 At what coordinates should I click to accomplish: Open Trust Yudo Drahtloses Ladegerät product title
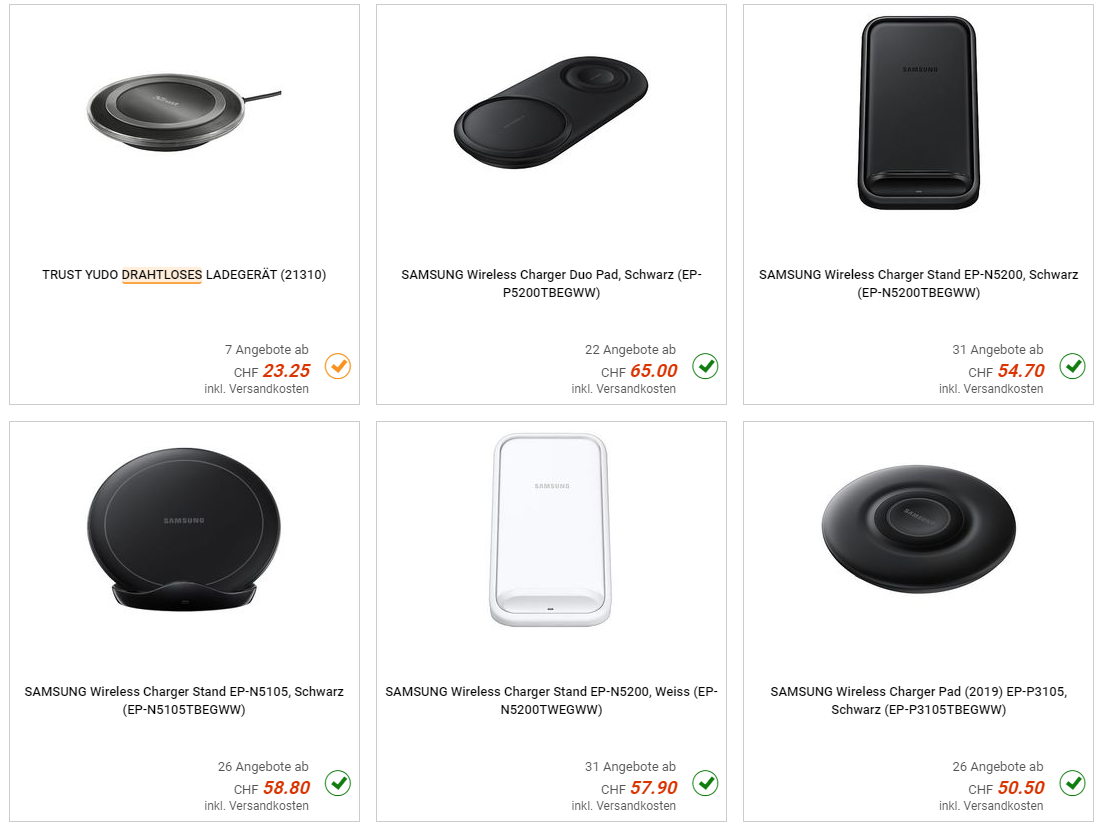point(184,274)
